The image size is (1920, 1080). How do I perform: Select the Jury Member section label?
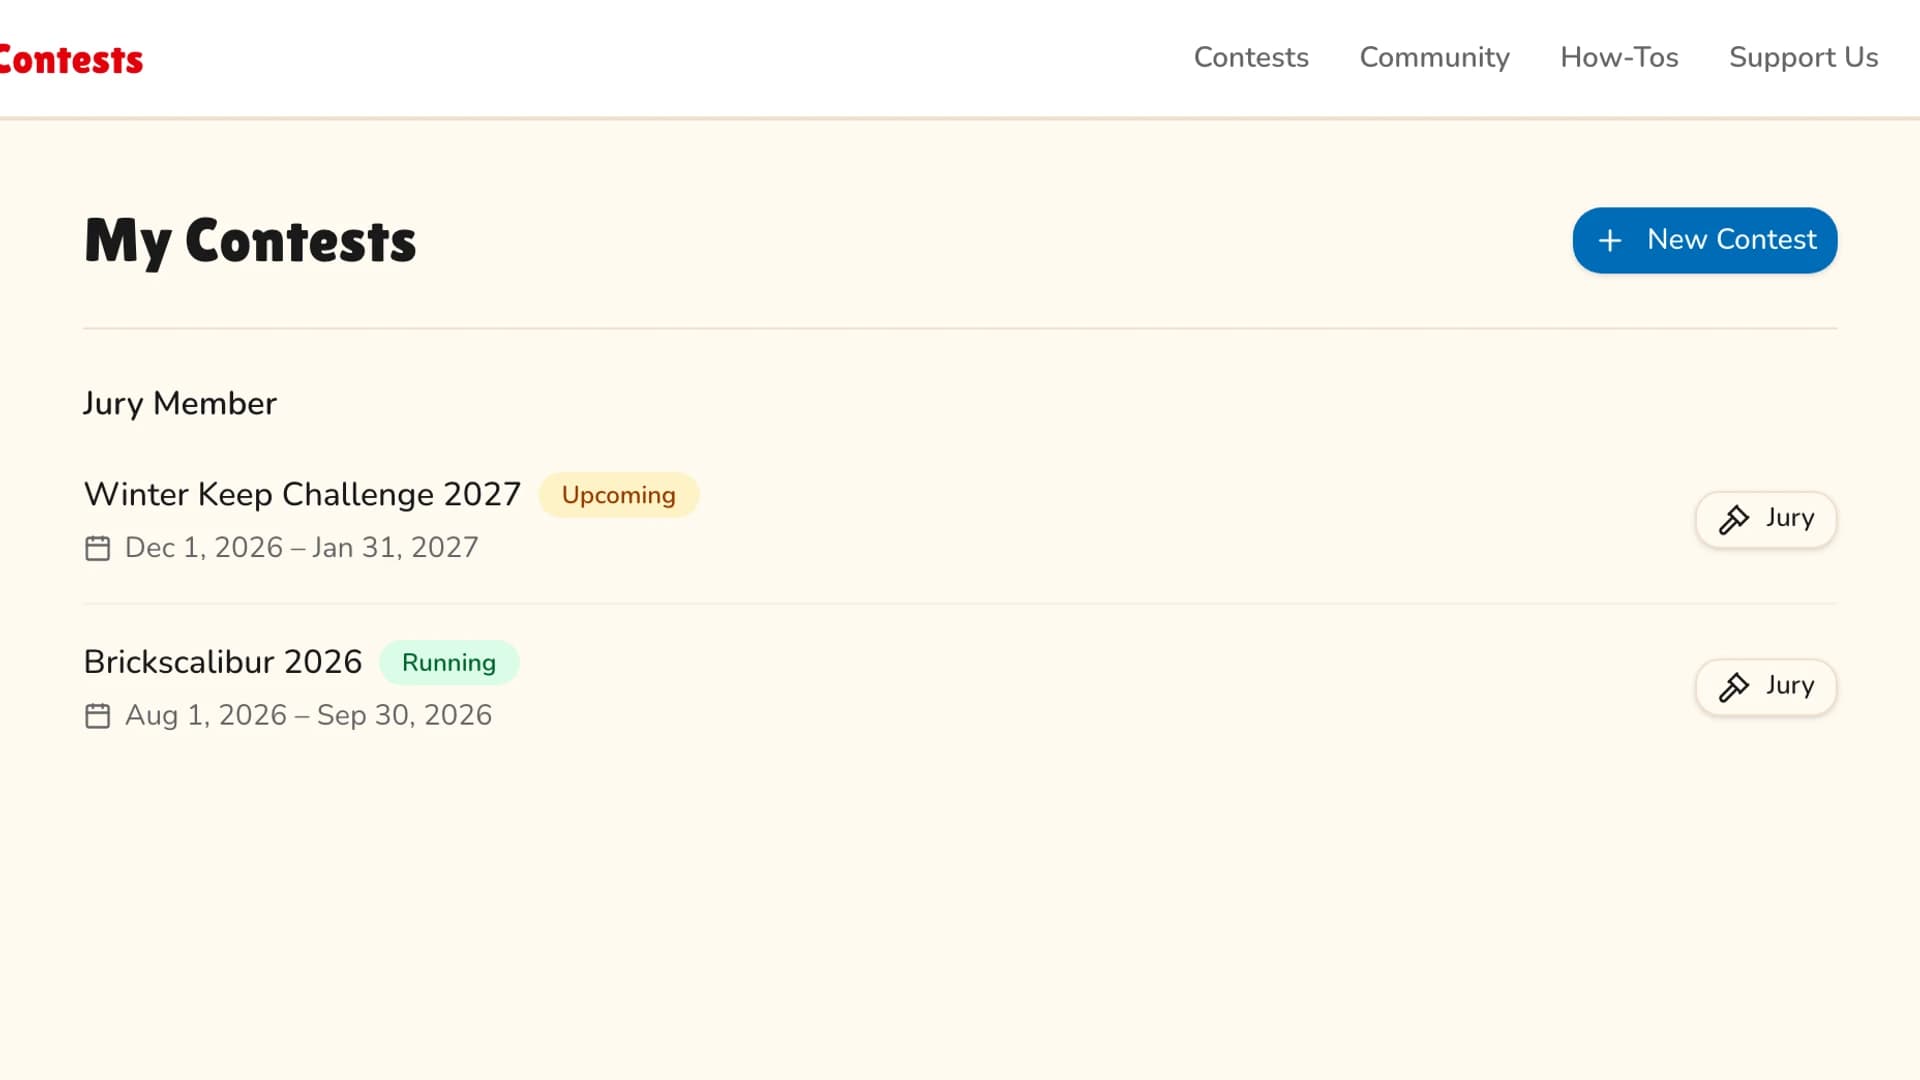[180, 404]
